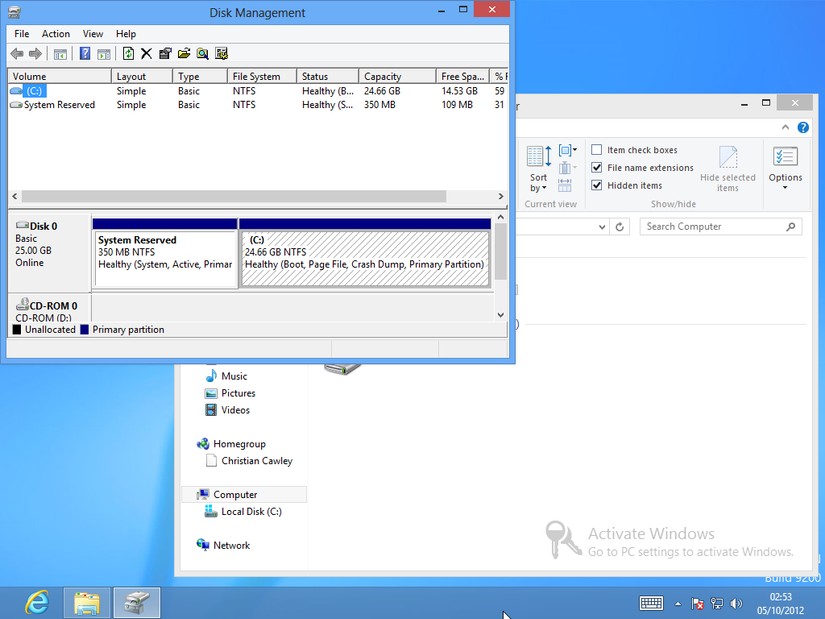Sort by the File System column header
The height and width of the screenshot is (619, 825).
click(x=262, y=76)
